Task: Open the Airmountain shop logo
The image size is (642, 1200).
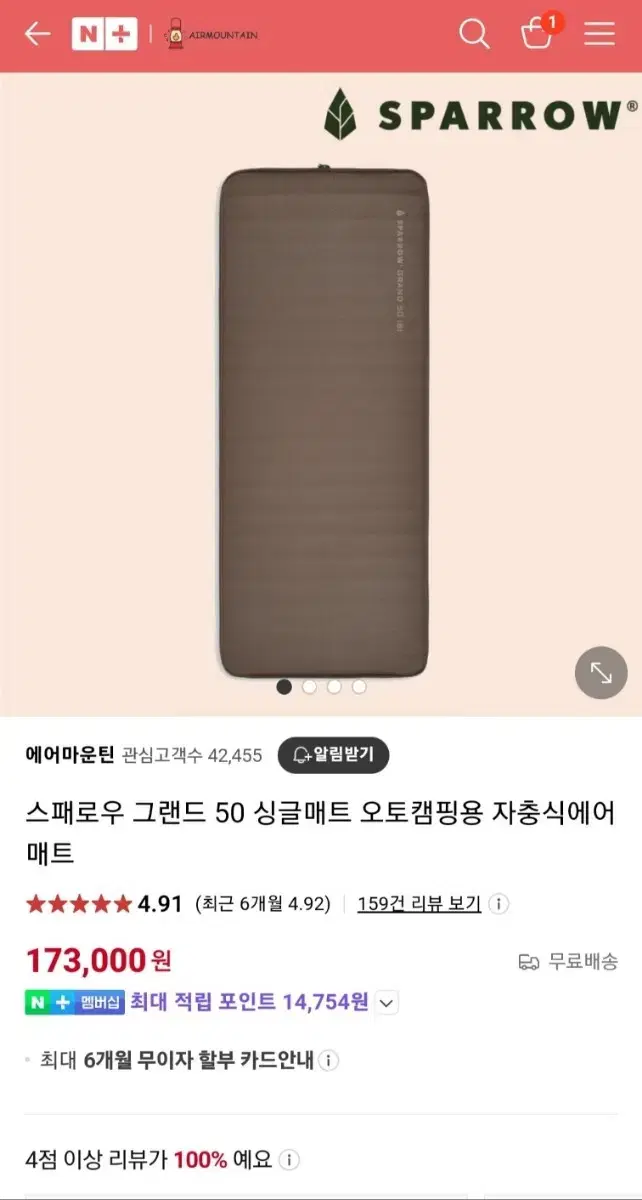Action: (211, 34)
